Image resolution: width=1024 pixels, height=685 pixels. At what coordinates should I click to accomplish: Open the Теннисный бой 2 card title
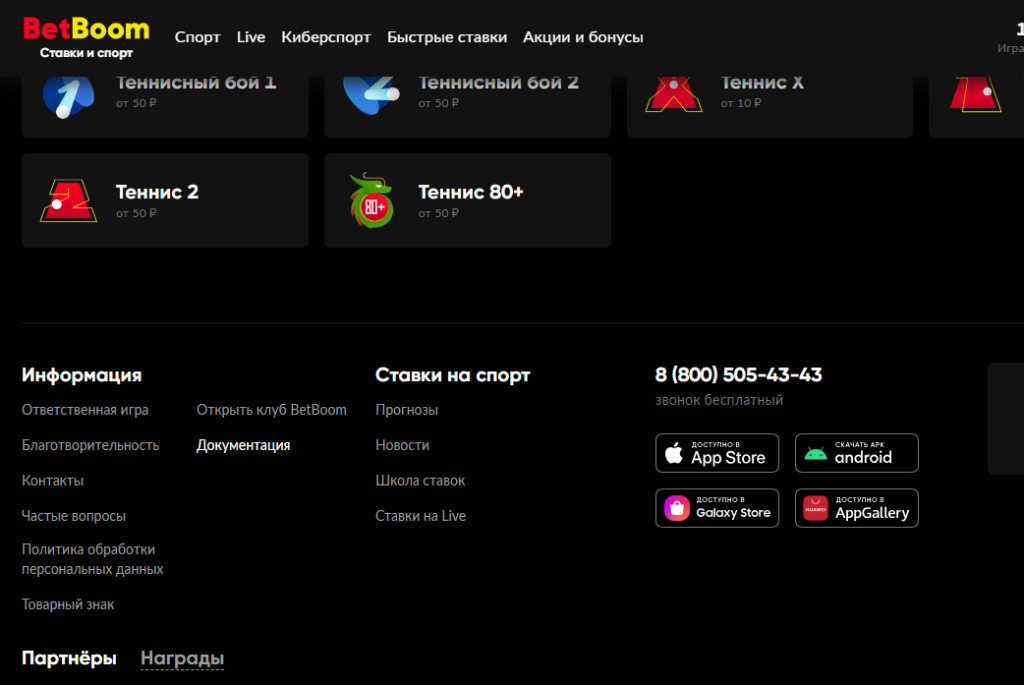pos(498,83)
